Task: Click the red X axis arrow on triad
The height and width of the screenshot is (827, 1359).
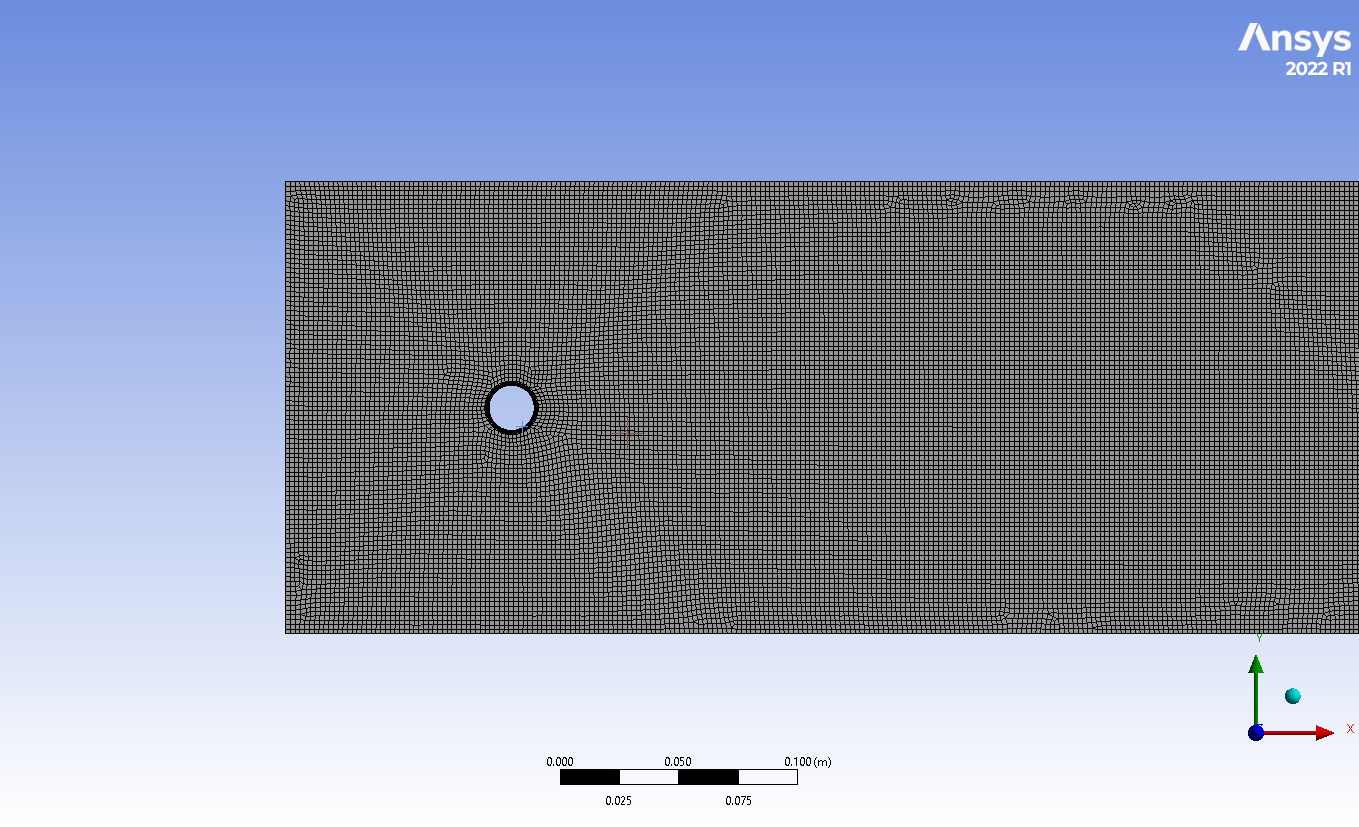Action: click(1322, 733)
